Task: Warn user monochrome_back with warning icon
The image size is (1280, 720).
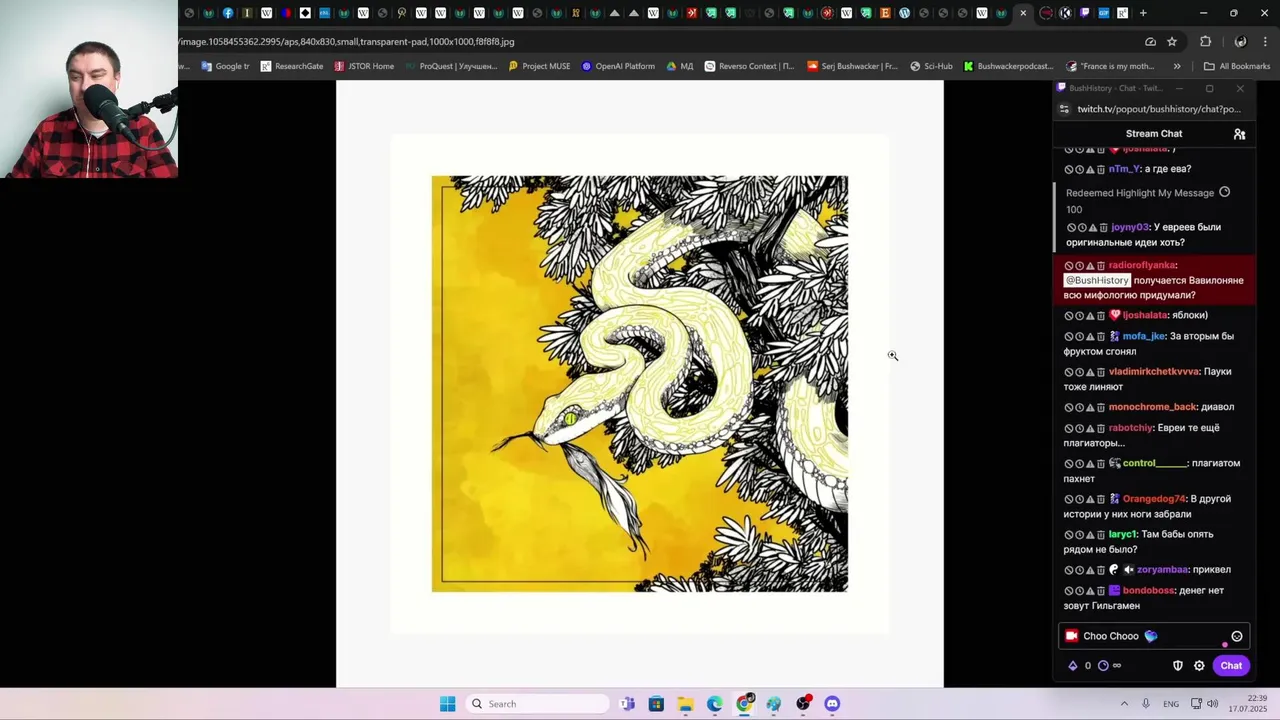Action: click(x=1091, y=408)
